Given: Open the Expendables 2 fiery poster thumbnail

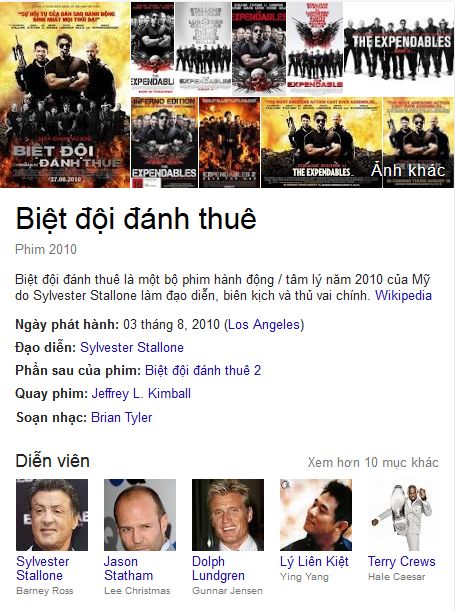Looking at the screenshot, I should pos(229,143).
